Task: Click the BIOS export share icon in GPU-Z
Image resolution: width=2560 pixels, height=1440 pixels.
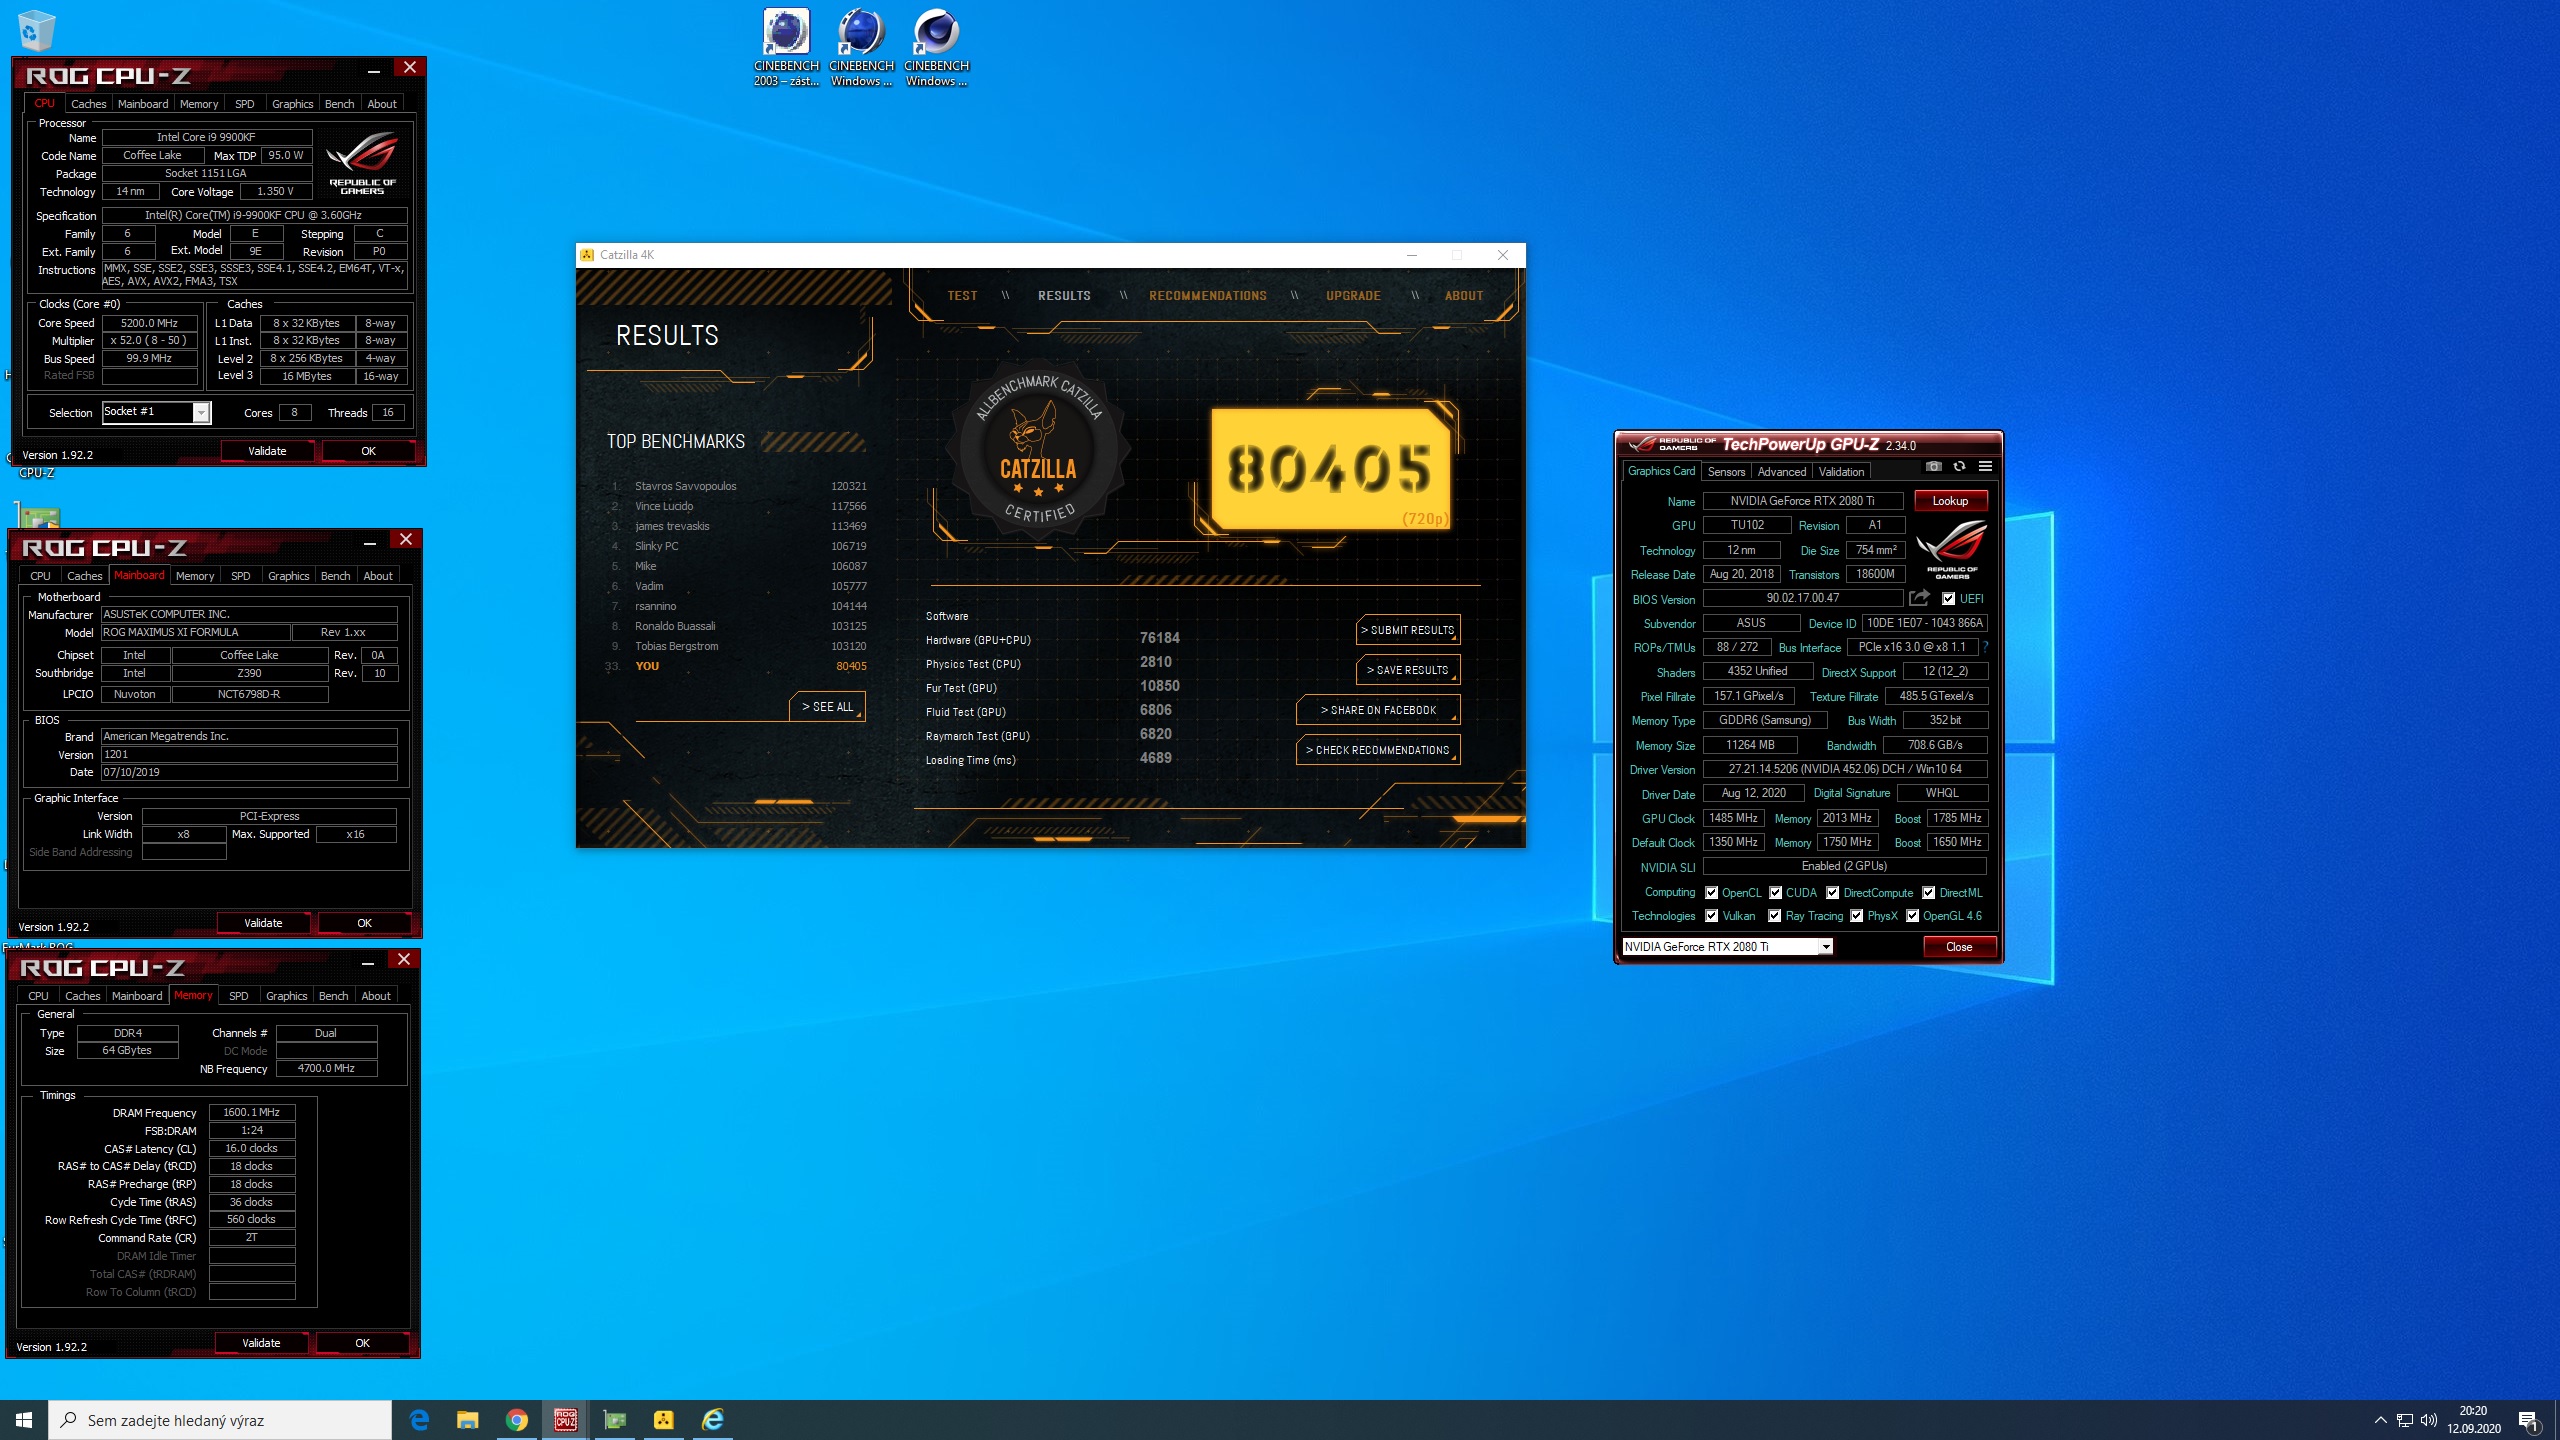Action: (1919, 598)
